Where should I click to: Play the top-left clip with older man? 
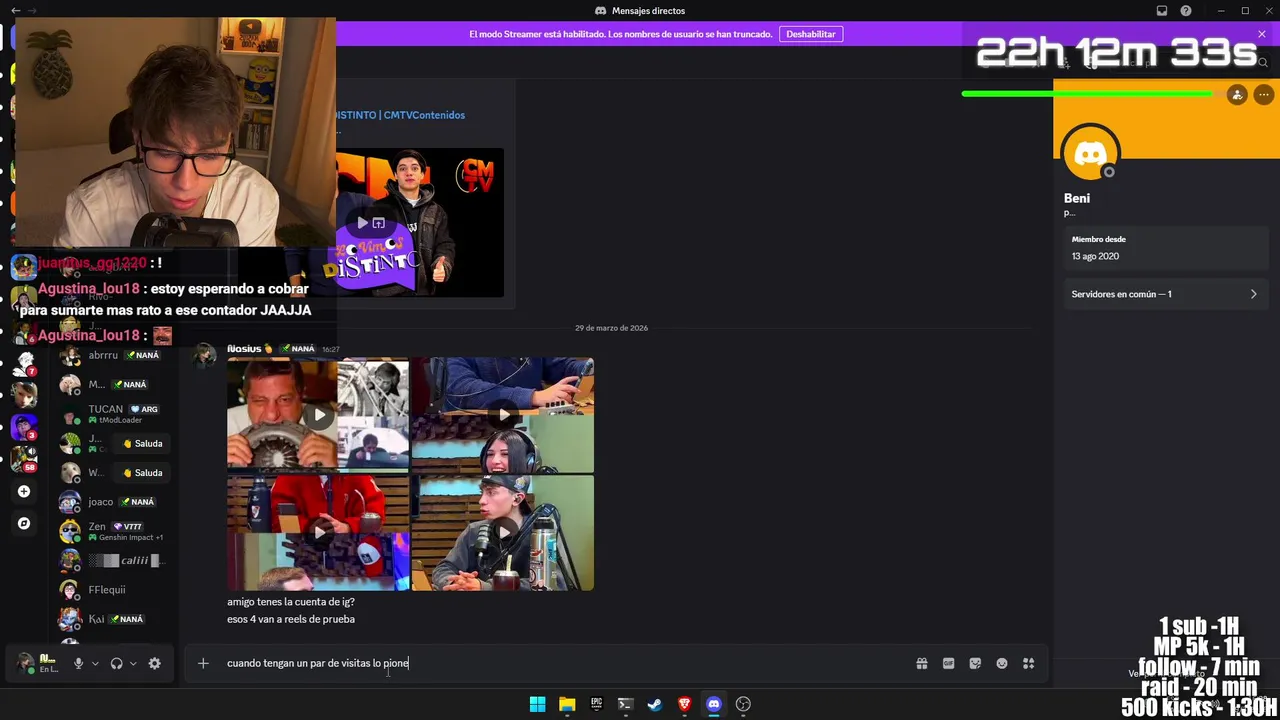pyautogui.click(x=318, y=414)
